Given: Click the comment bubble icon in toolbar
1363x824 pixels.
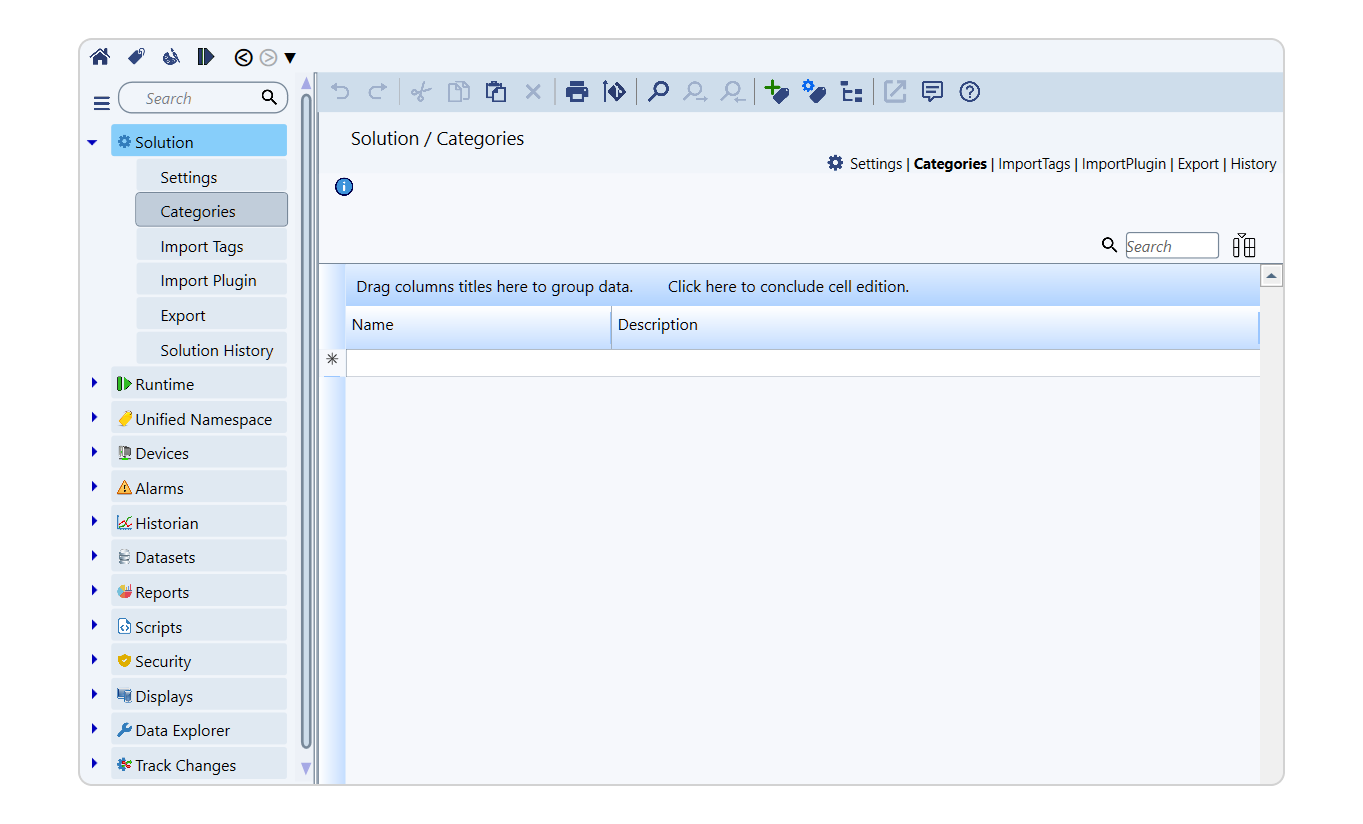Looking at the screenshot, I should (932, 92).
